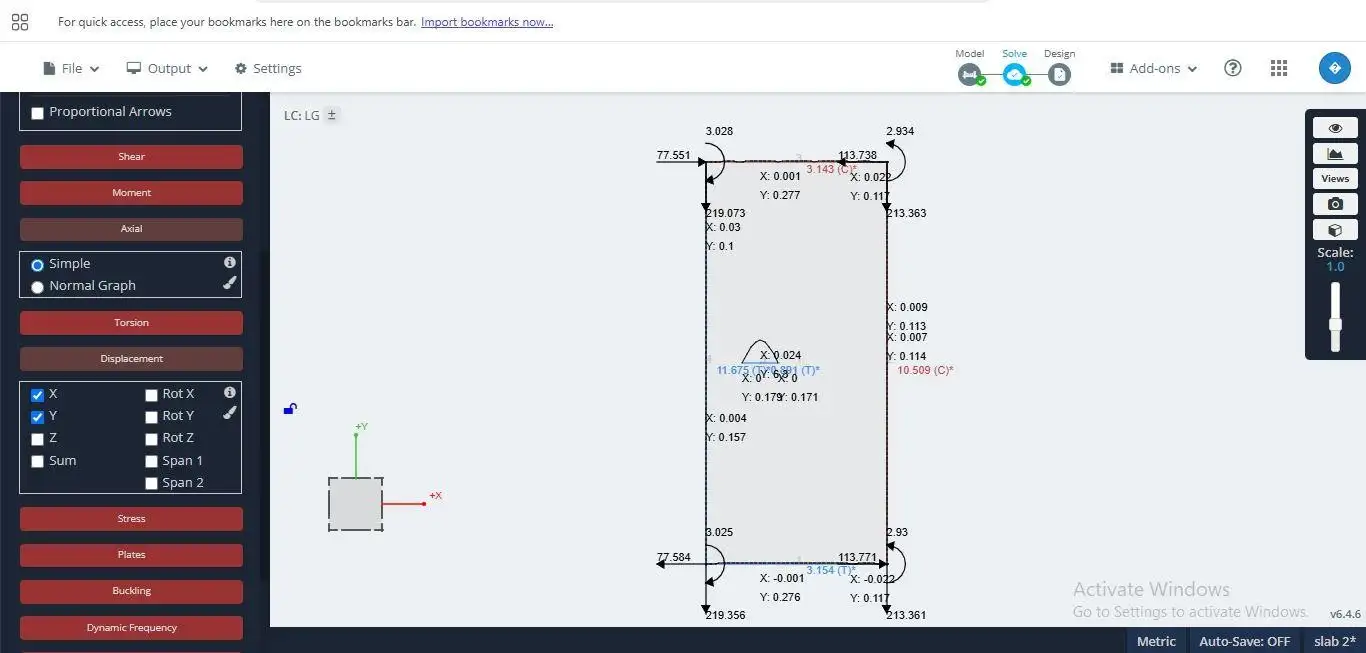Viewport: 1366px width, 653px height.
Task: Switch to 3D cube render icon
Action: [1335, 229]
